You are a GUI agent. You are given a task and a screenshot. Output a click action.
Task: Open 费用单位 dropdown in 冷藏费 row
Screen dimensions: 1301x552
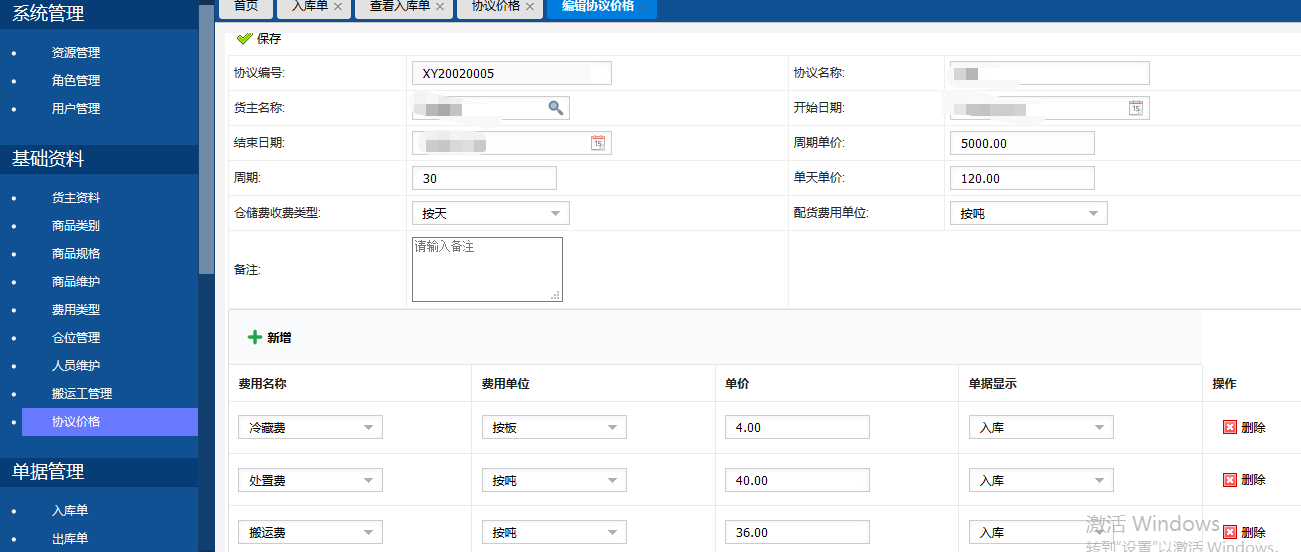click(612, 428)
